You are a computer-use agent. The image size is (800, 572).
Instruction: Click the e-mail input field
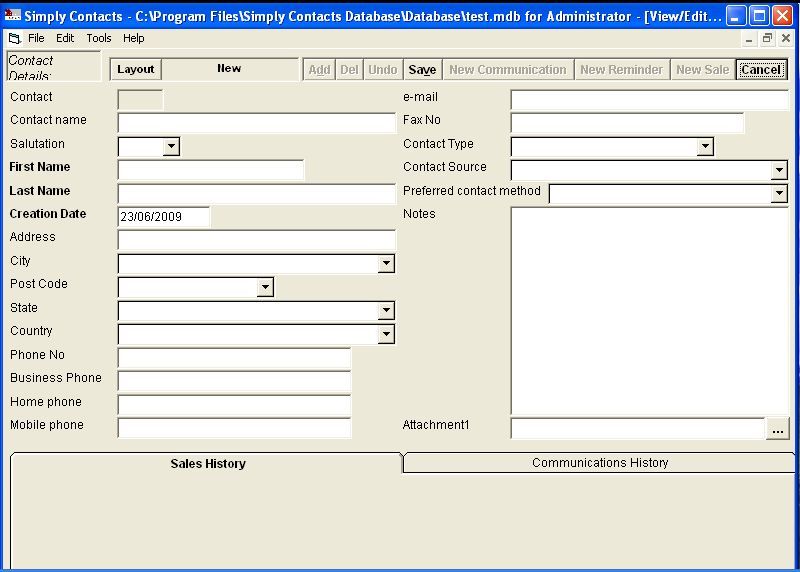[649, 100]
